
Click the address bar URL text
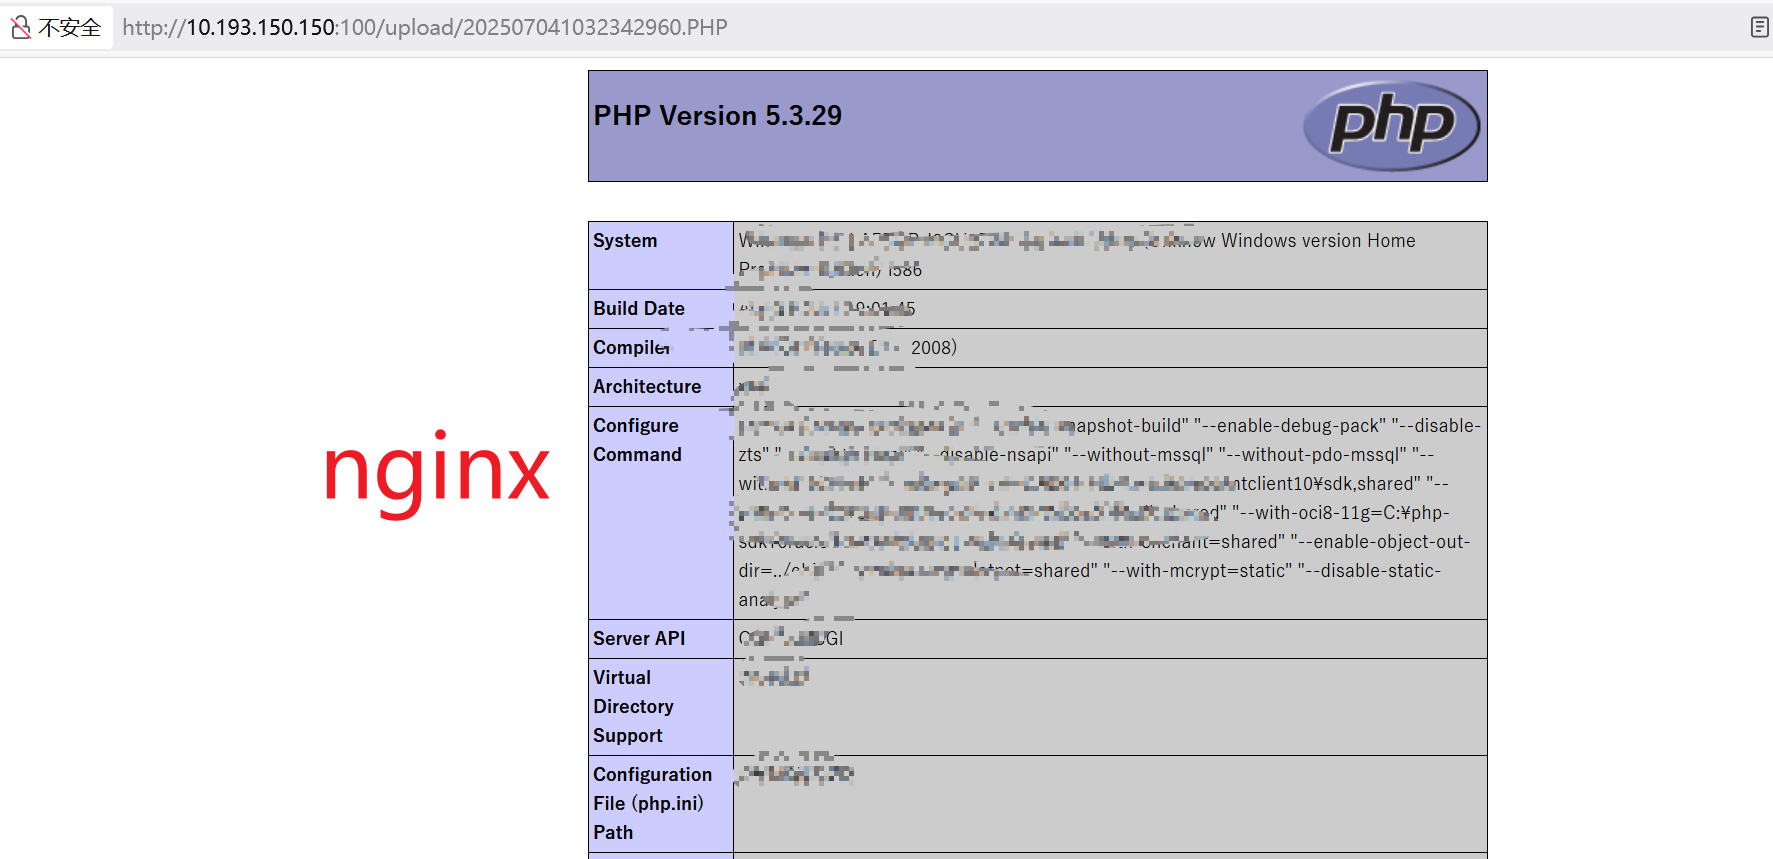click(425, 27)
